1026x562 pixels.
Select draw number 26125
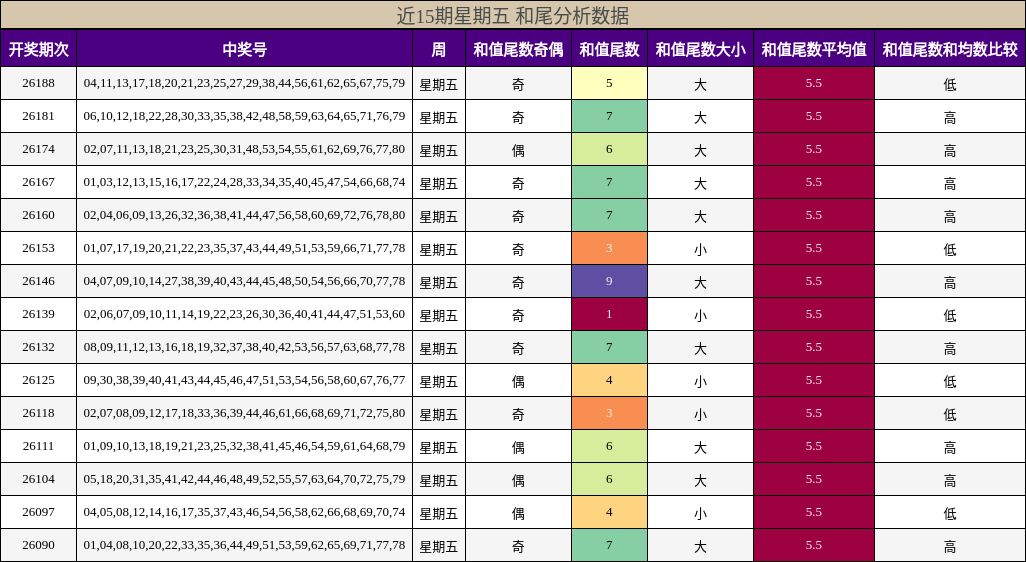38,380
